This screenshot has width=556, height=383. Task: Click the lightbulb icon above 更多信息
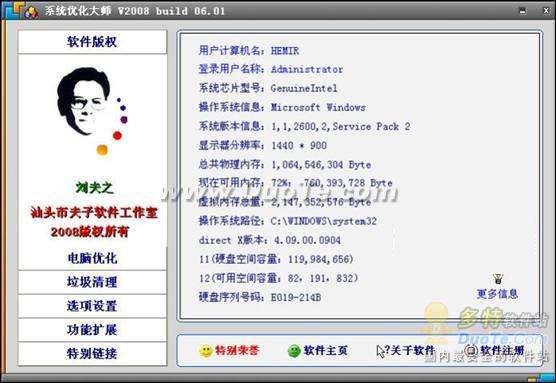click(x=498, y=279)
